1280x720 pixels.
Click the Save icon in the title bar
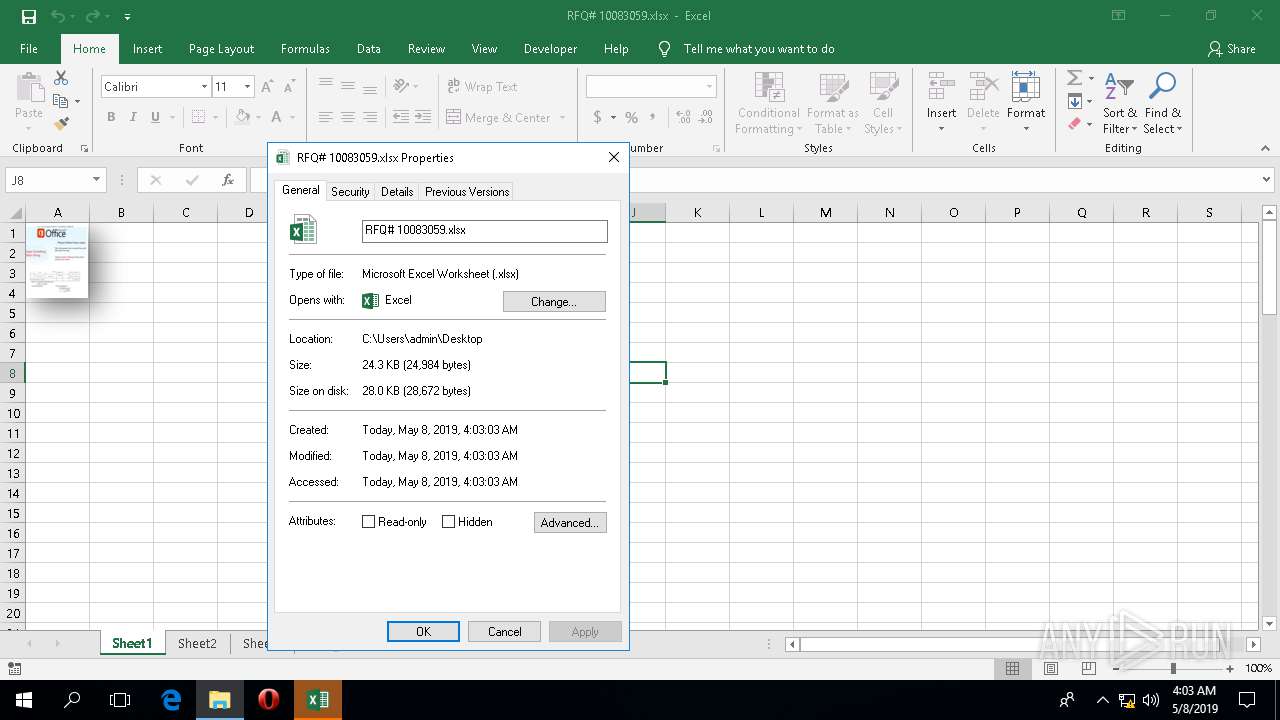29,16
